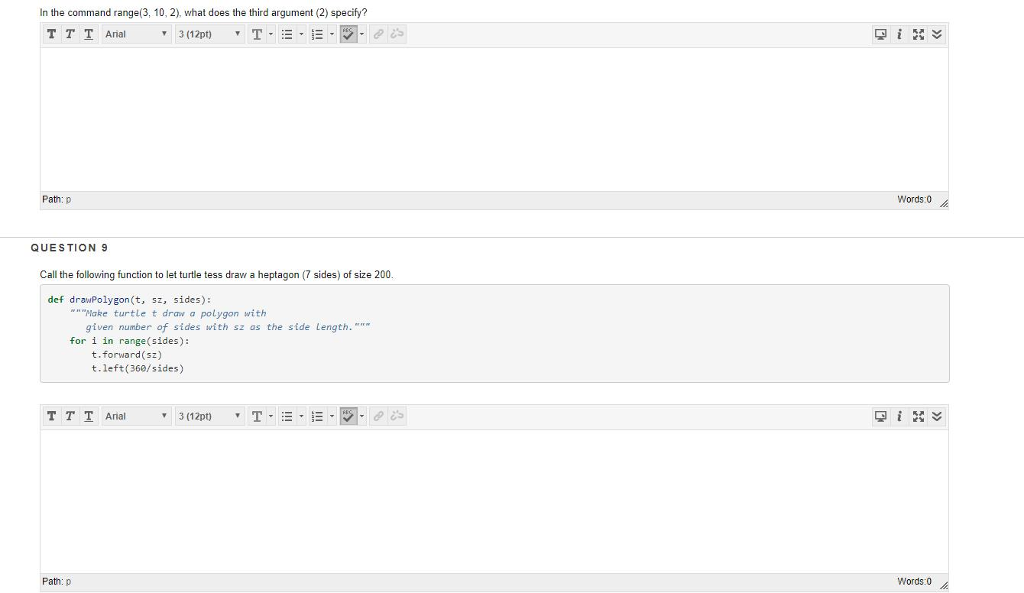The image size is (1024, 593).
Task: Click the 't.left(360/sides)' code line
Action: 138,368
